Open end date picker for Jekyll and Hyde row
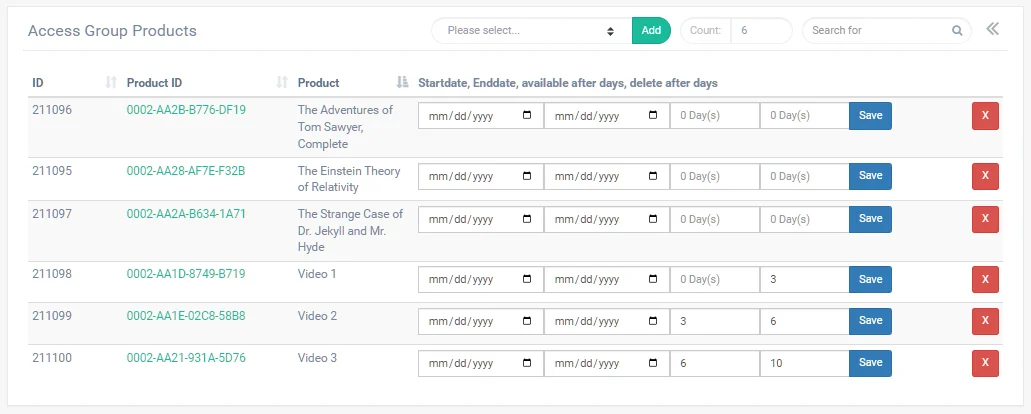 (x=653, y=219)
